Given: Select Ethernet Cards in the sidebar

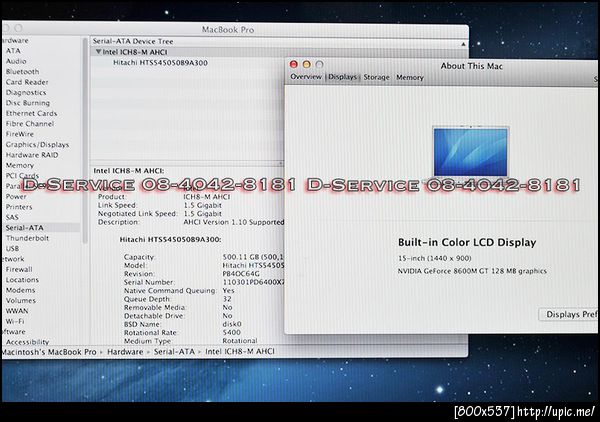Looking at the screenshot, I should coord(31,113).
